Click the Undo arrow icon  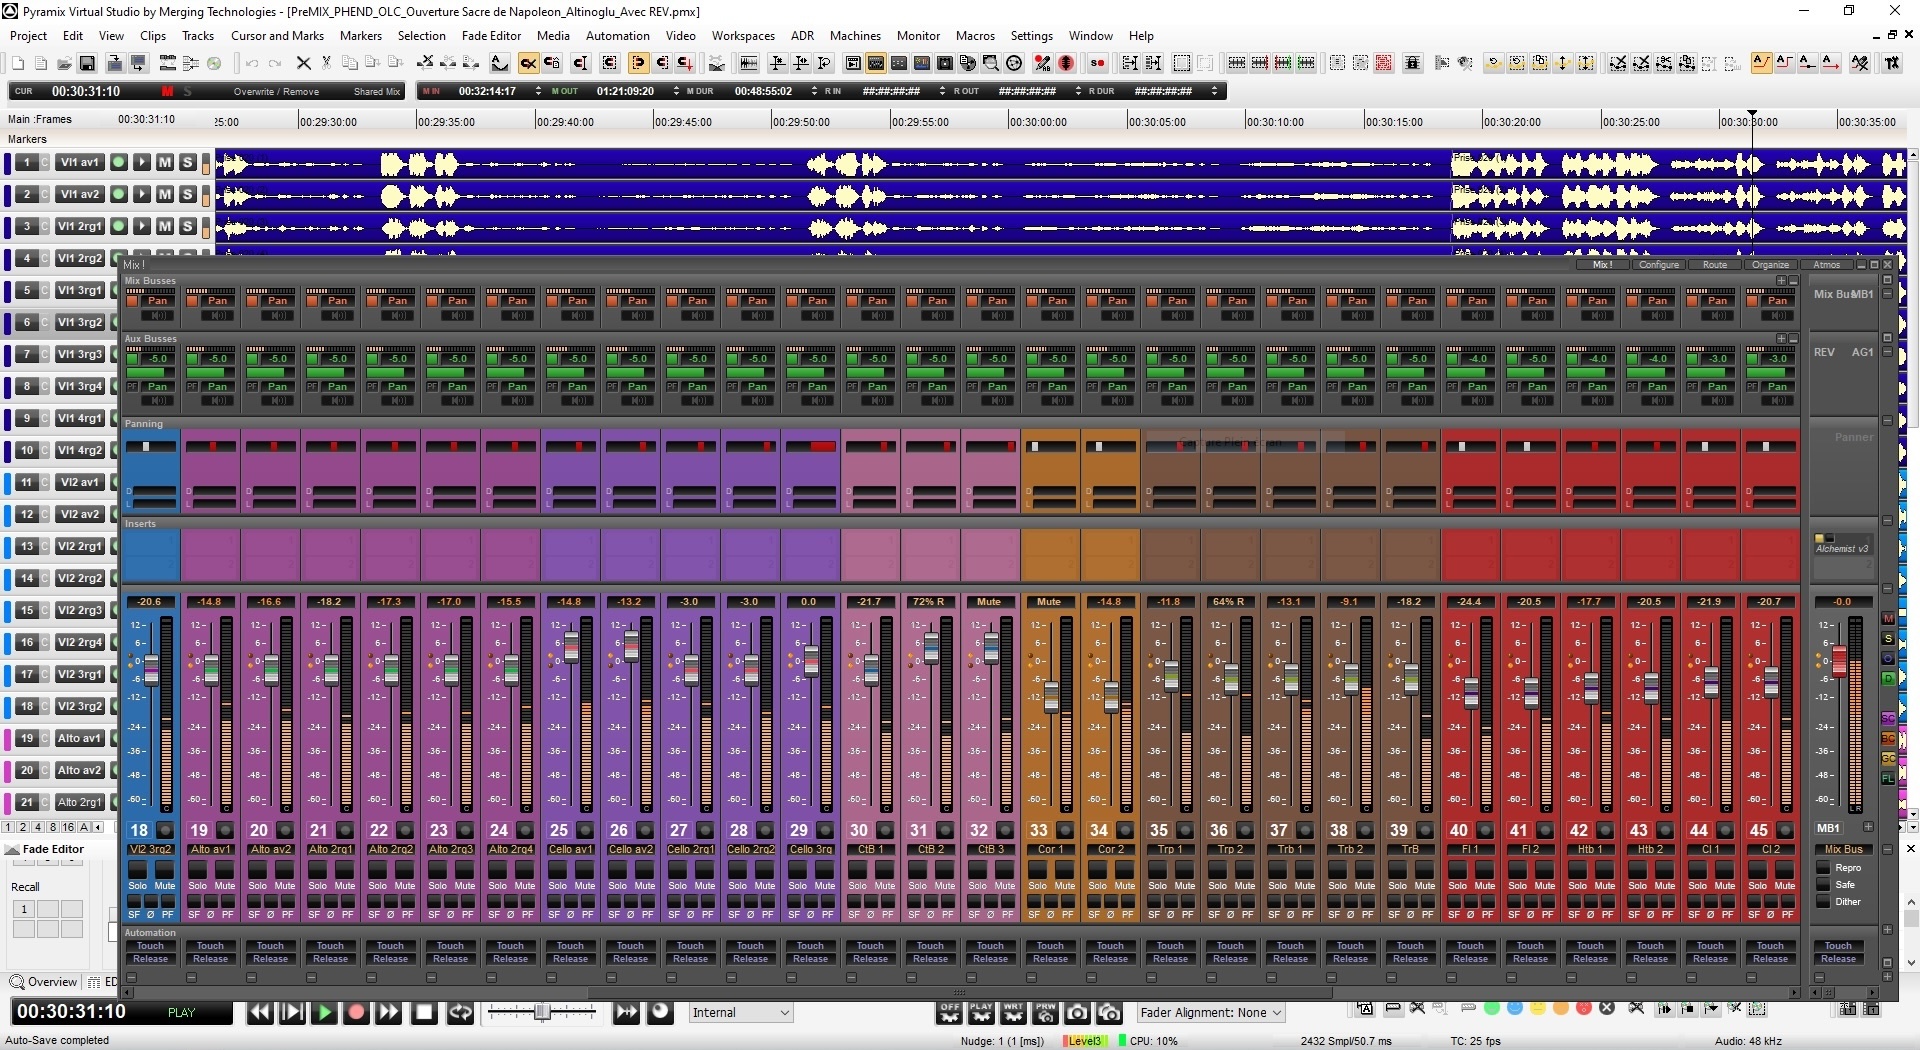tap(252, 64)
